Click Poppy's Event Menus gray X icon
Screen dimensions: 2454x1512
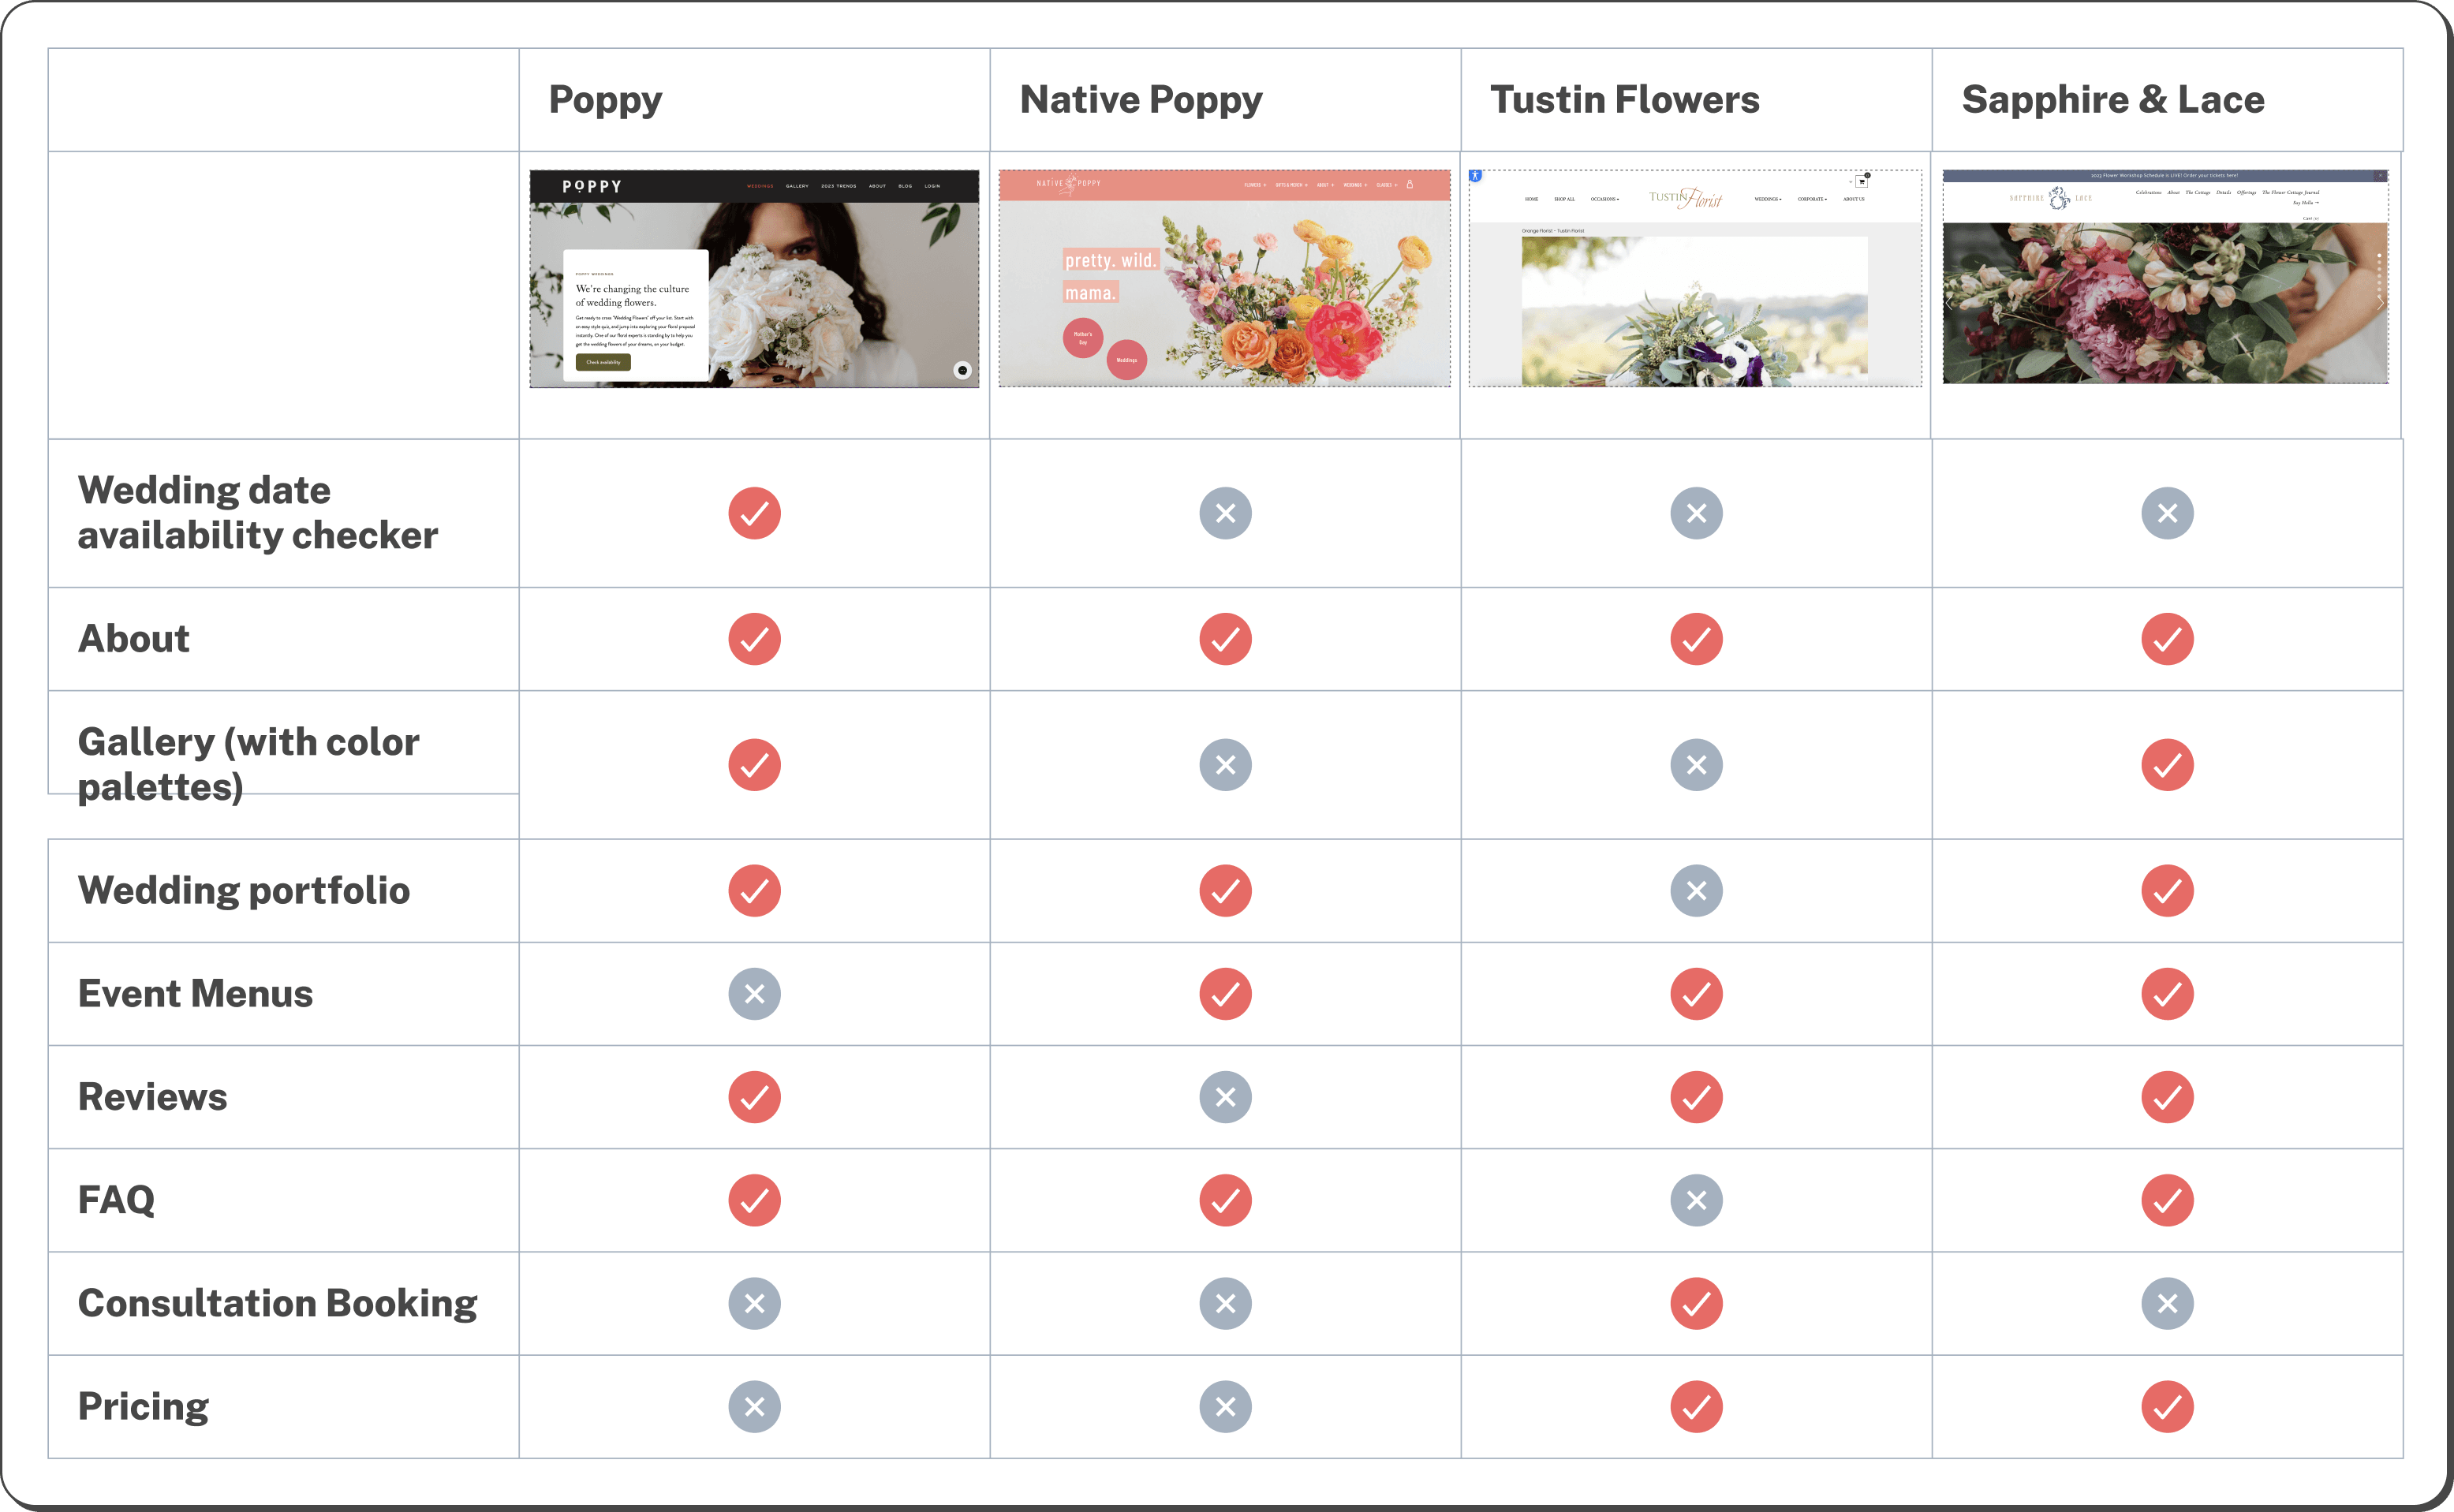[754, 994]
